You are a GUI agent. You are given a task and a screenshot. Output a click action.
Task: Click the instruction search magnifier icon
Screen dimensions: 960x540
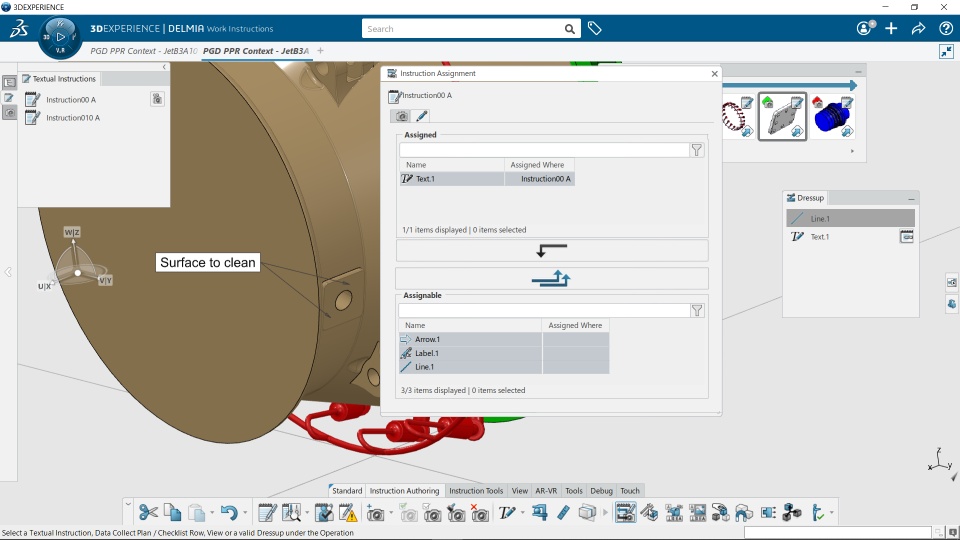tap(291, 512)
